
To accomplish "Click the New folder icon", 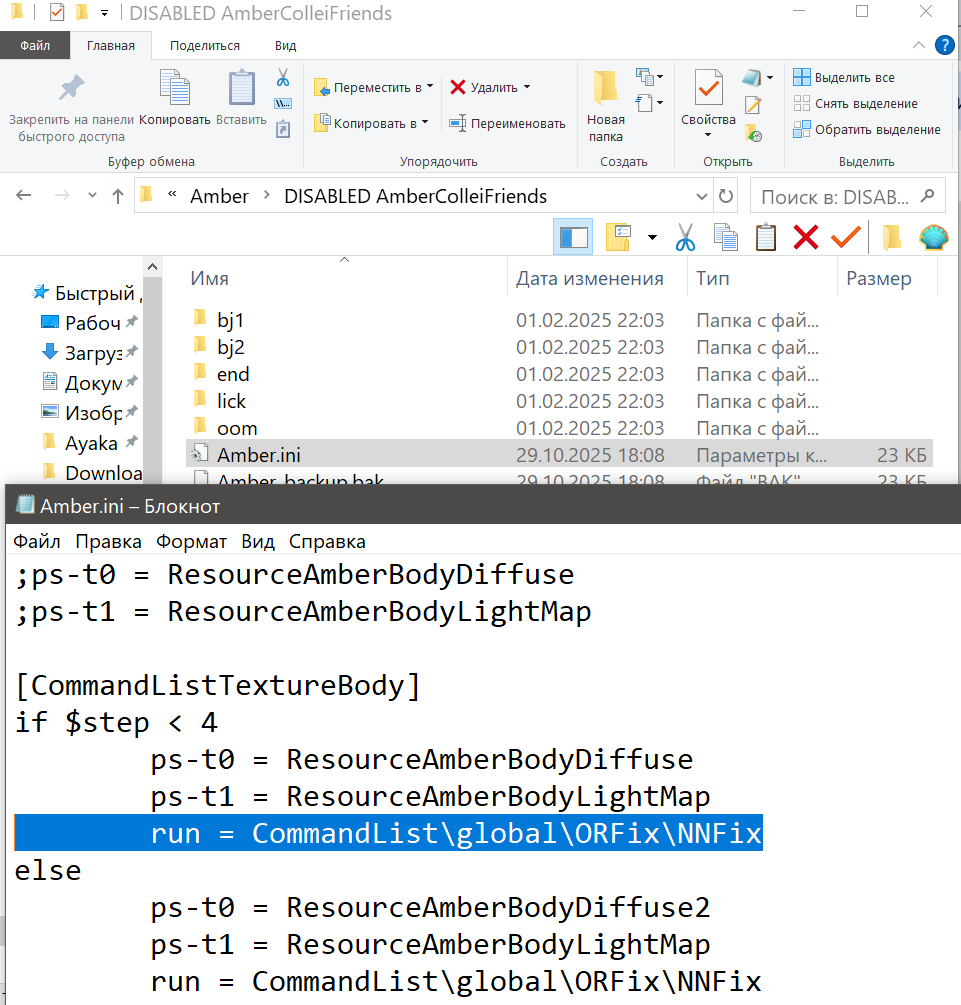I will pos(605,87).
